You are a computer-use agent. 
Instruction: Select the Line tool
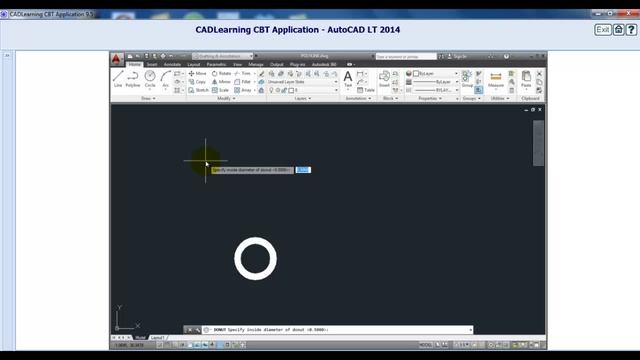click(118, 79)
